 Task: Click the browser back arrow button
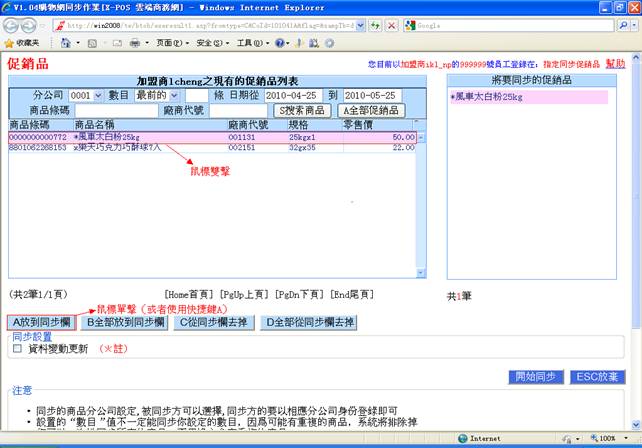[x=15, y=24]
